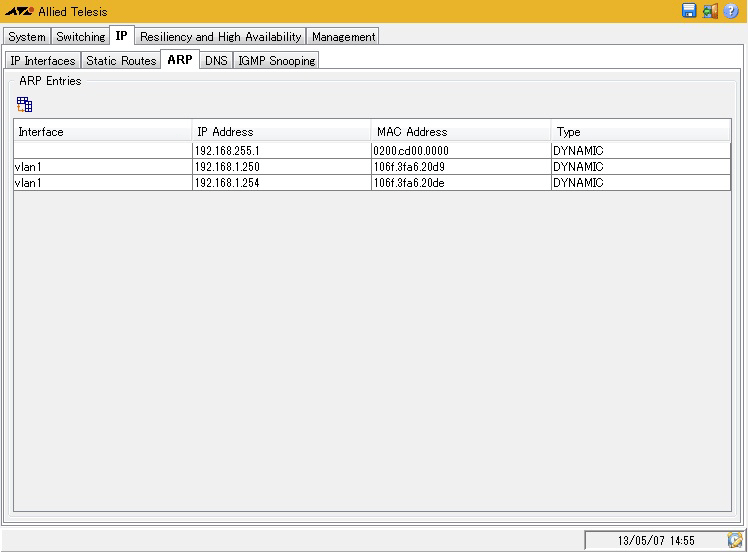Click the logout door icon
This screenshot has width=748, height=552.
[x=710, y=11]
